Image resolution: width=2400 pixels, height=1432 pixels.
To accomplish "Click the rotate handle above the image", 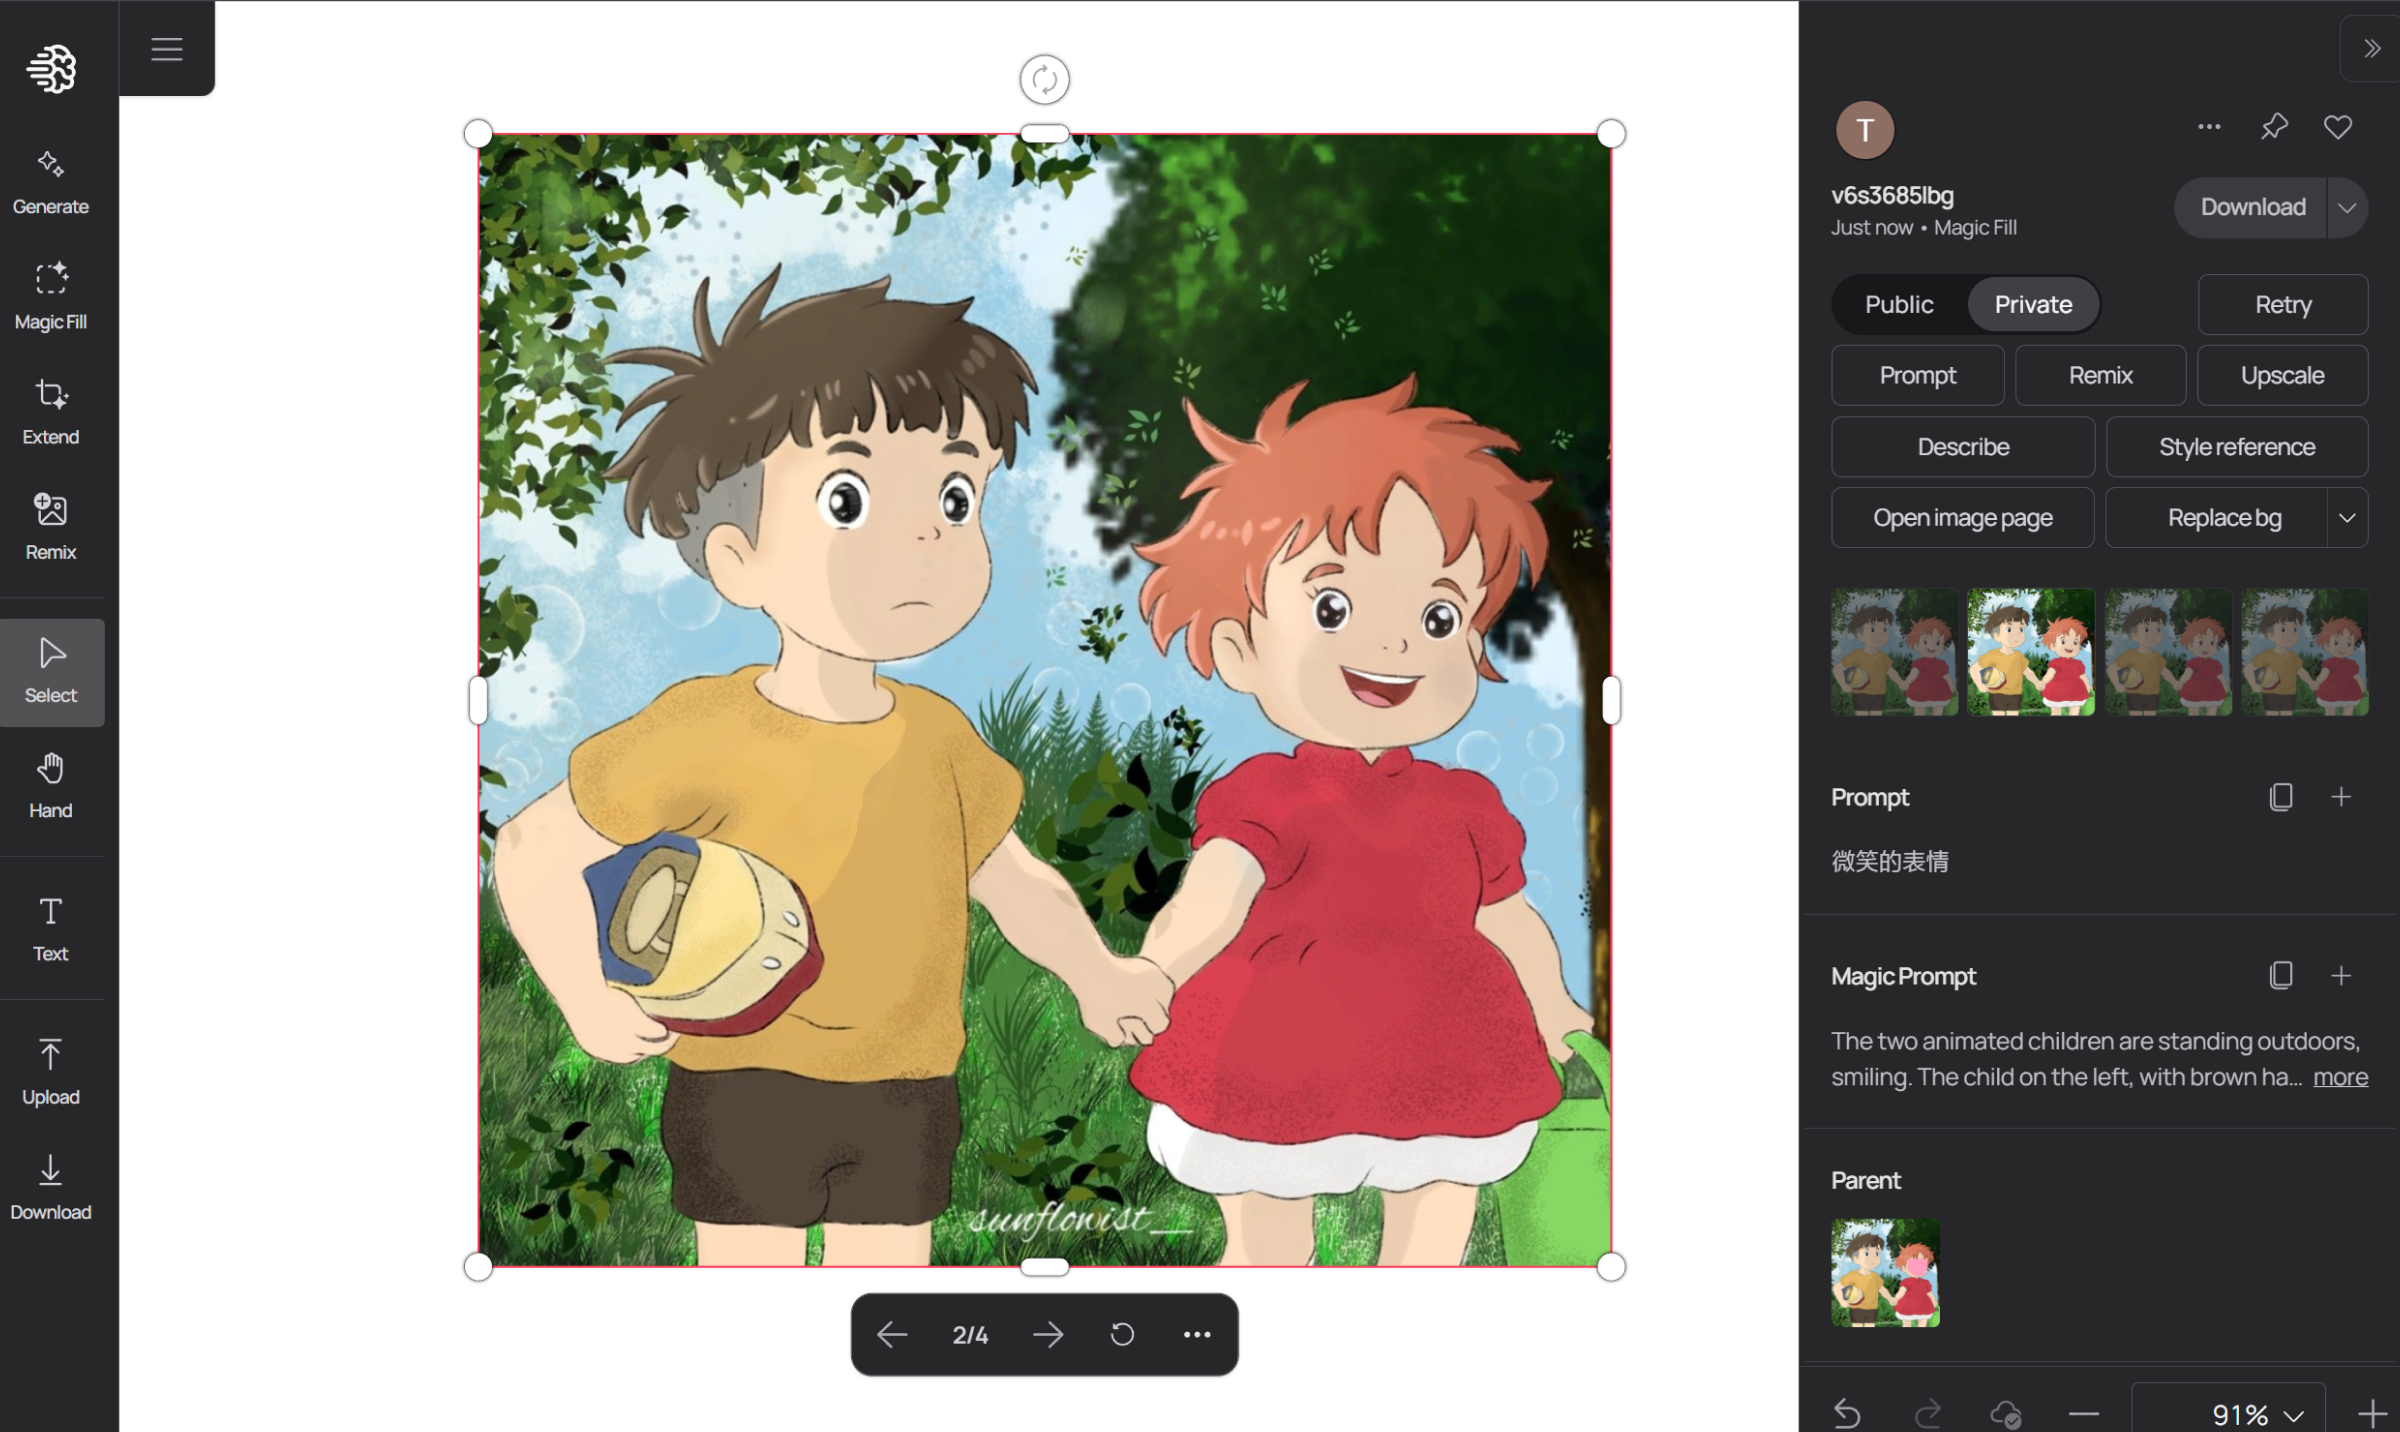I will click(1045, 79).
